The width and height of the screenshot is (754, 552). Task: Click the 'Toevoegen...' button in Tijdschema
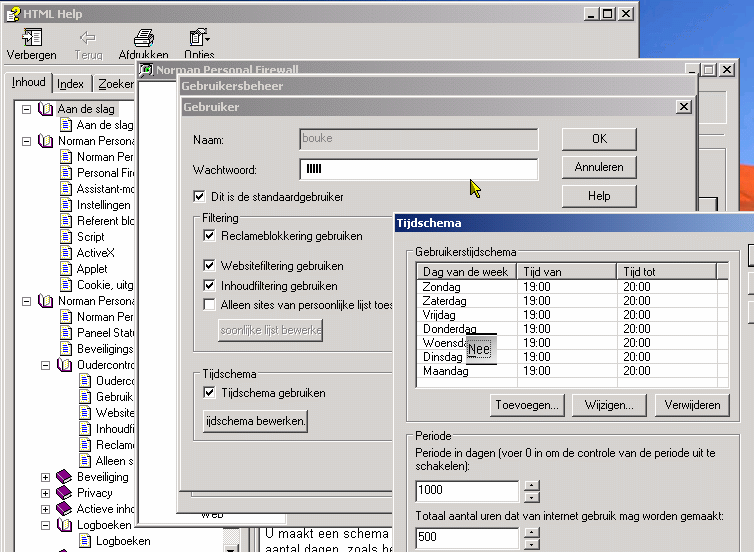click(x=528, y=405)
